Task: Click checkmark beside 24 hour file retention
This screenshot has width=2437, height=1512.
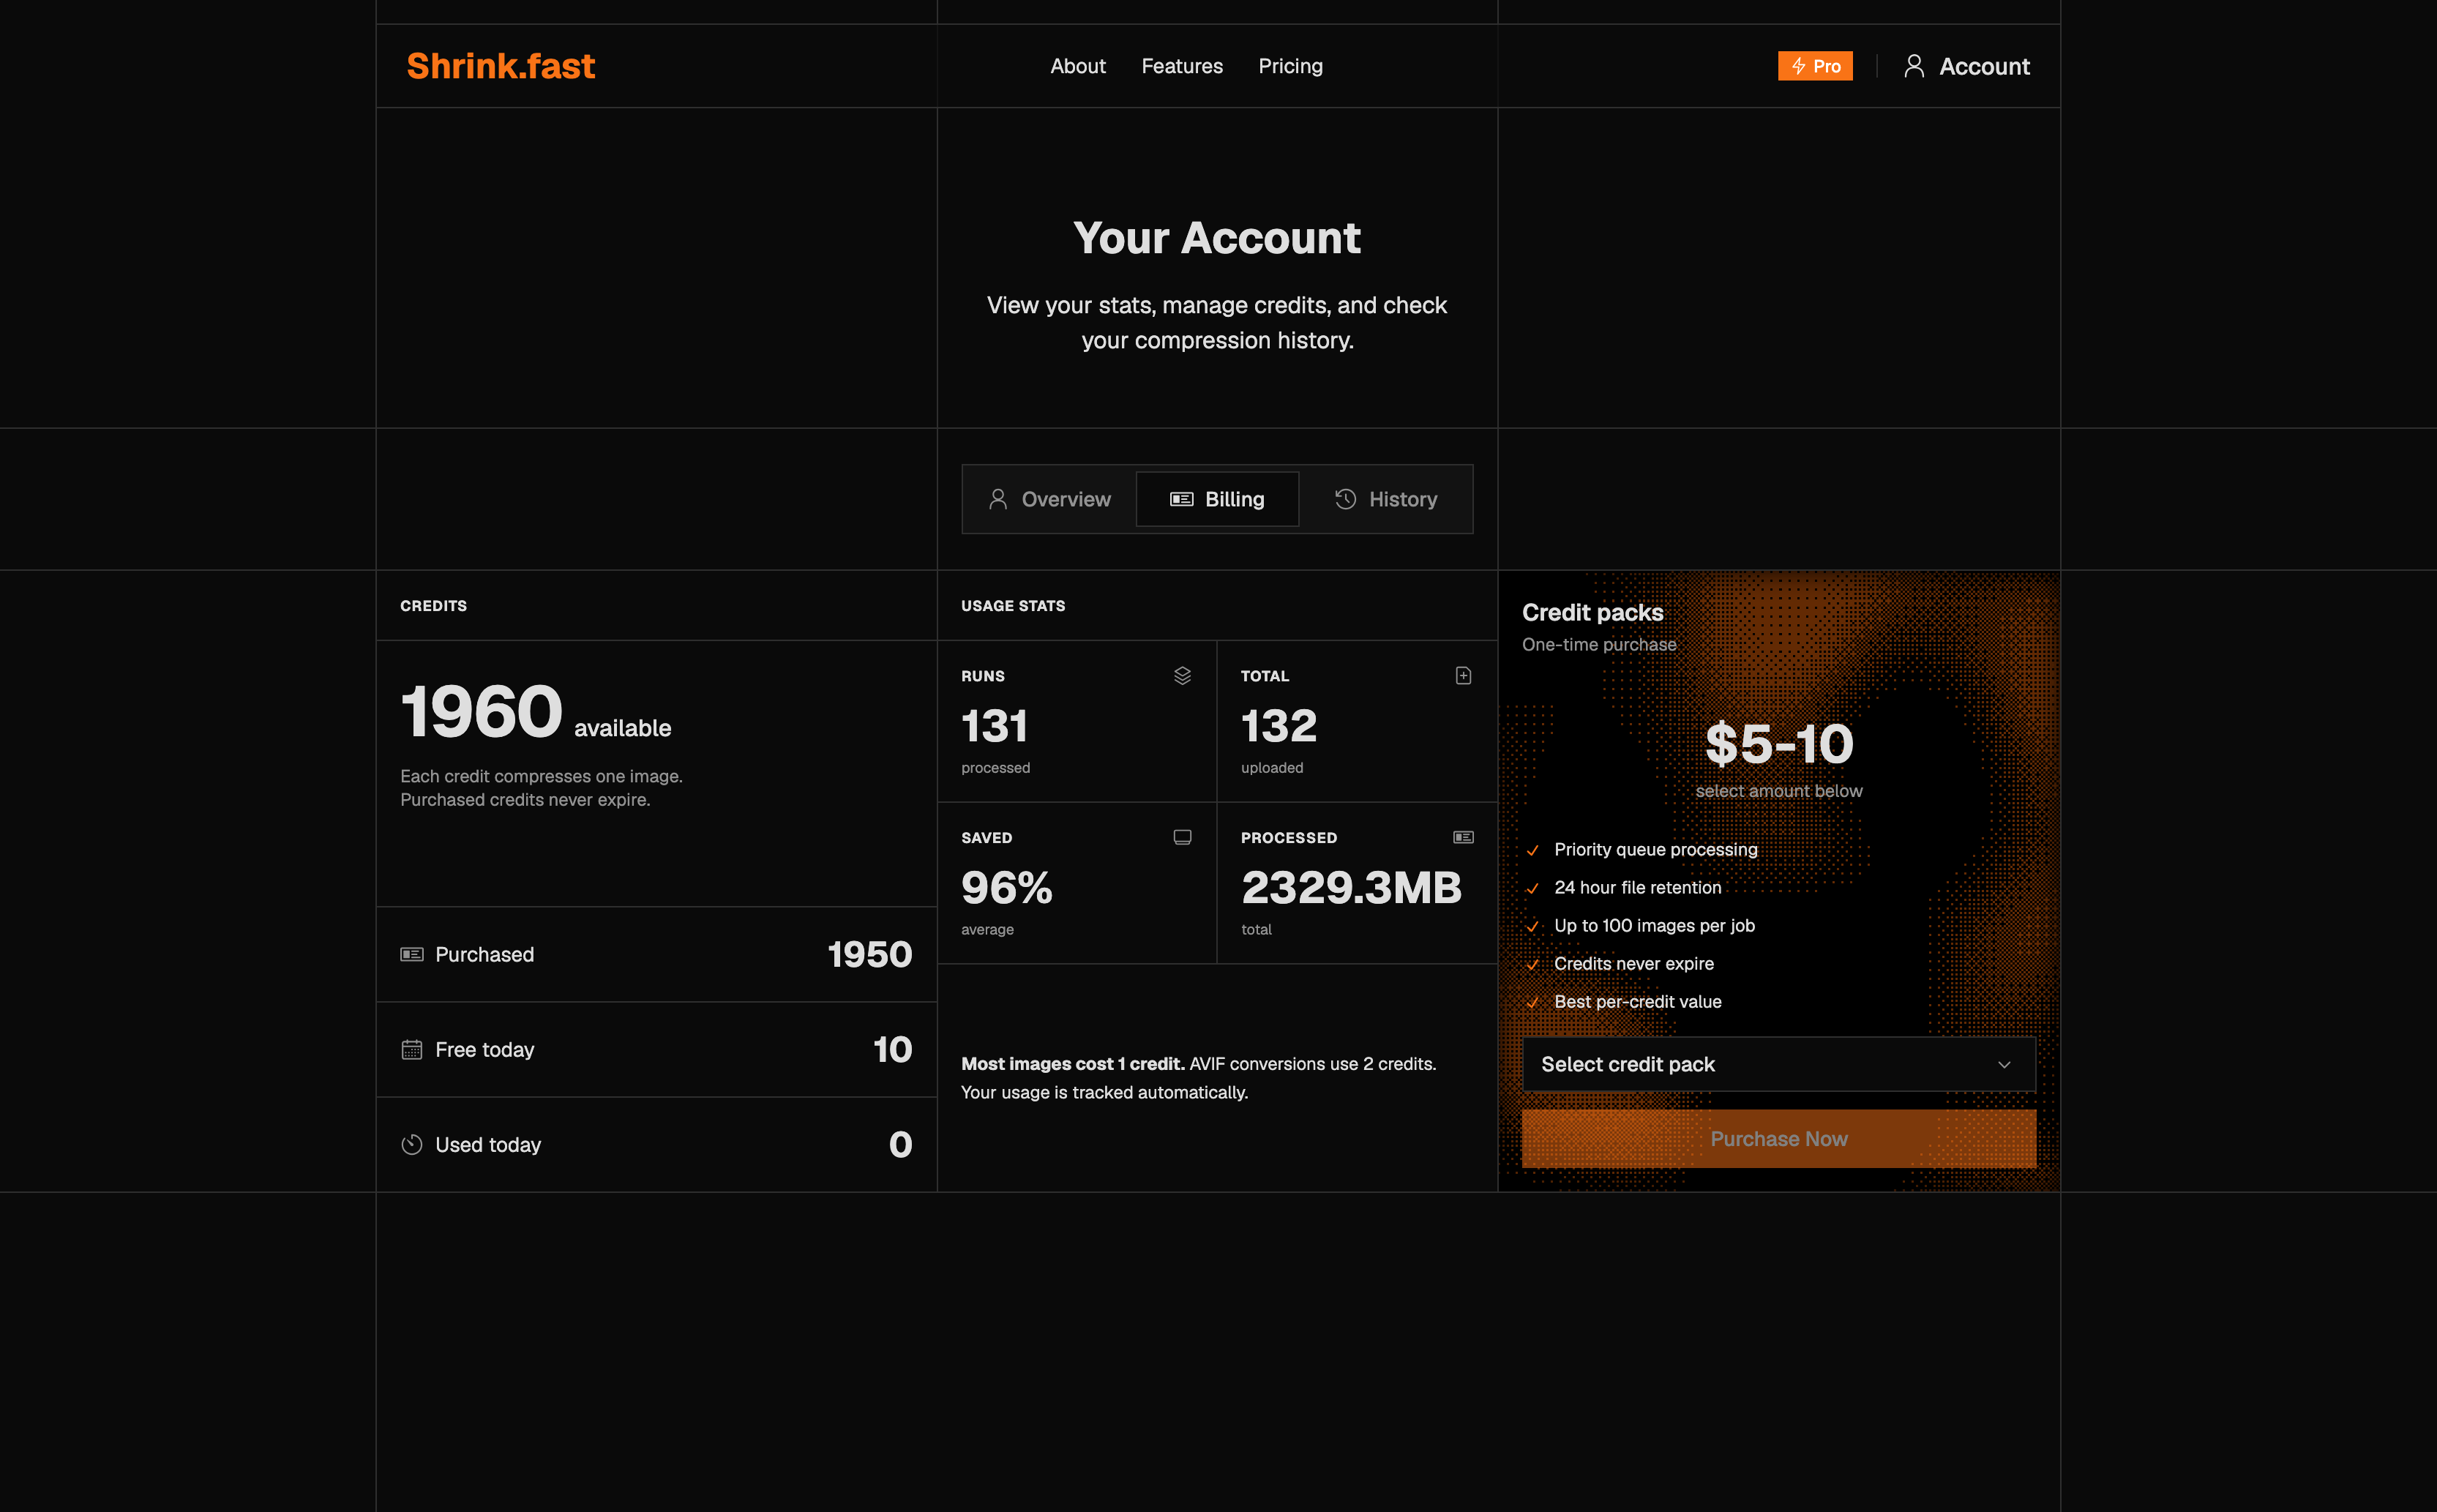Action: coord(1532,888)
